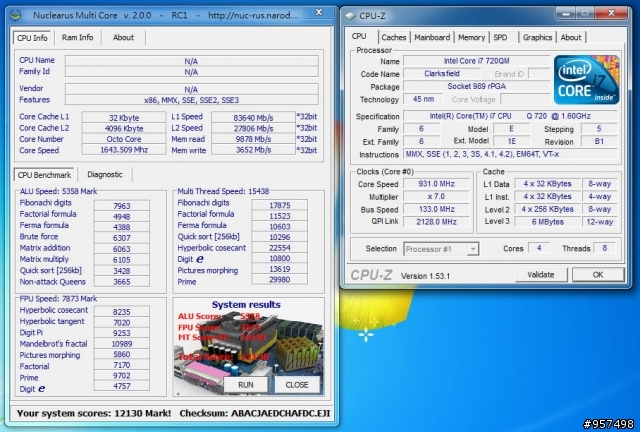Click the status text Your system scores: 12130 Mark!
Image resolution: width=640 pixels, height=432 pixels.
[94, 413]
